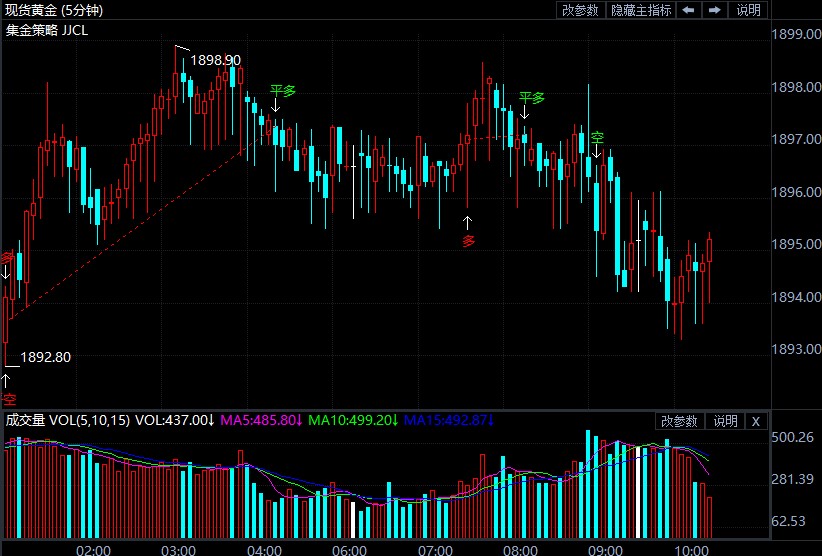Click the red 空 signal marker at bottom left
822x556 pixels.
[9, 400]
